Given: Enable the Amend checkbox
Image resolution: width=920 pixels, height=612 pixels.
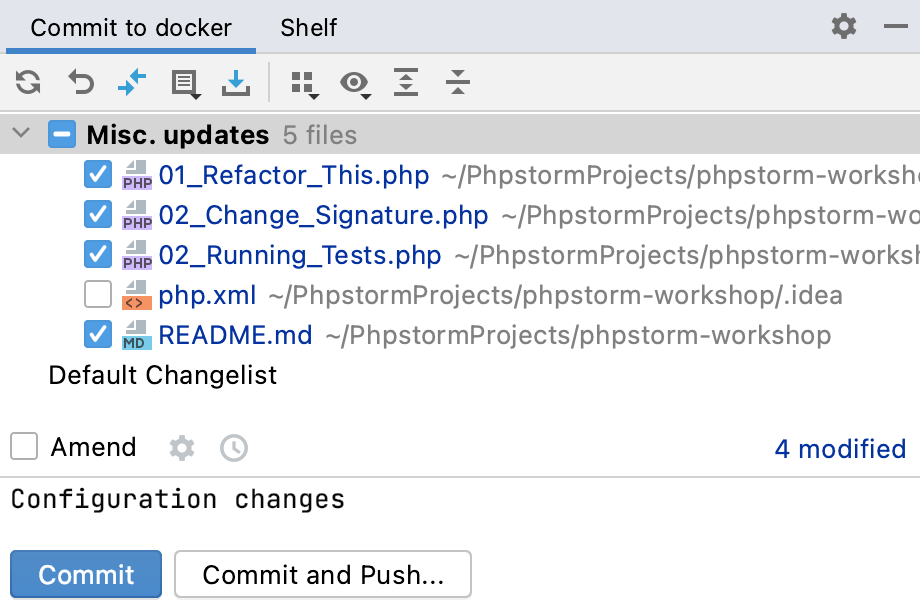Looking at the screenshot, I should click(24, 447).
